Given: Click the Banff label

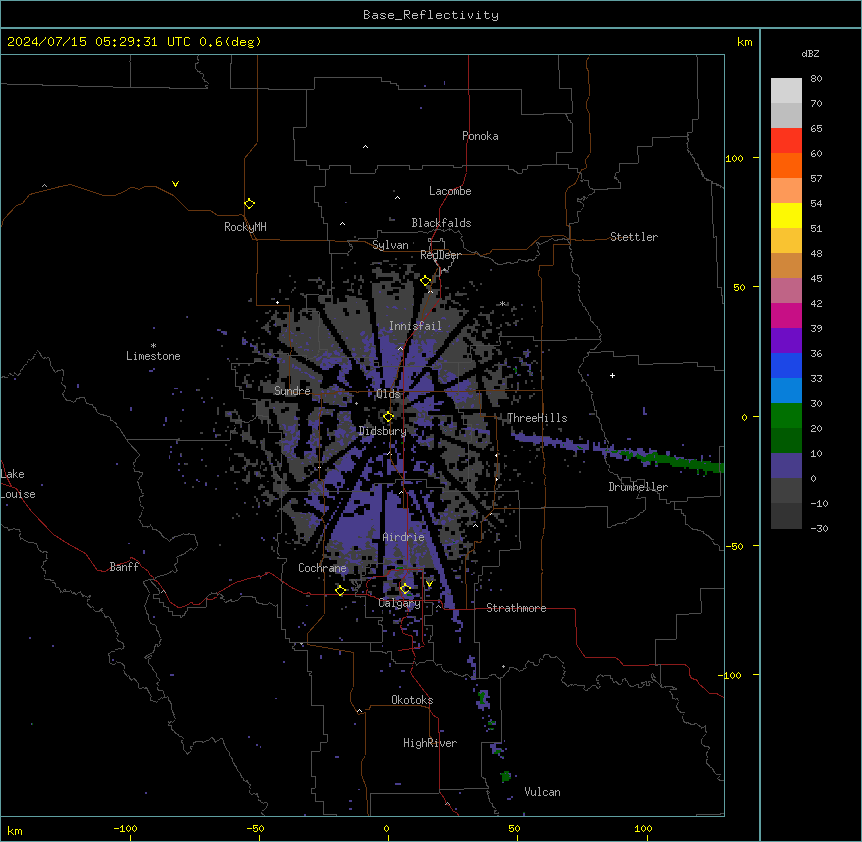Looking at the screenshot, I should click(x=124, y=567).
